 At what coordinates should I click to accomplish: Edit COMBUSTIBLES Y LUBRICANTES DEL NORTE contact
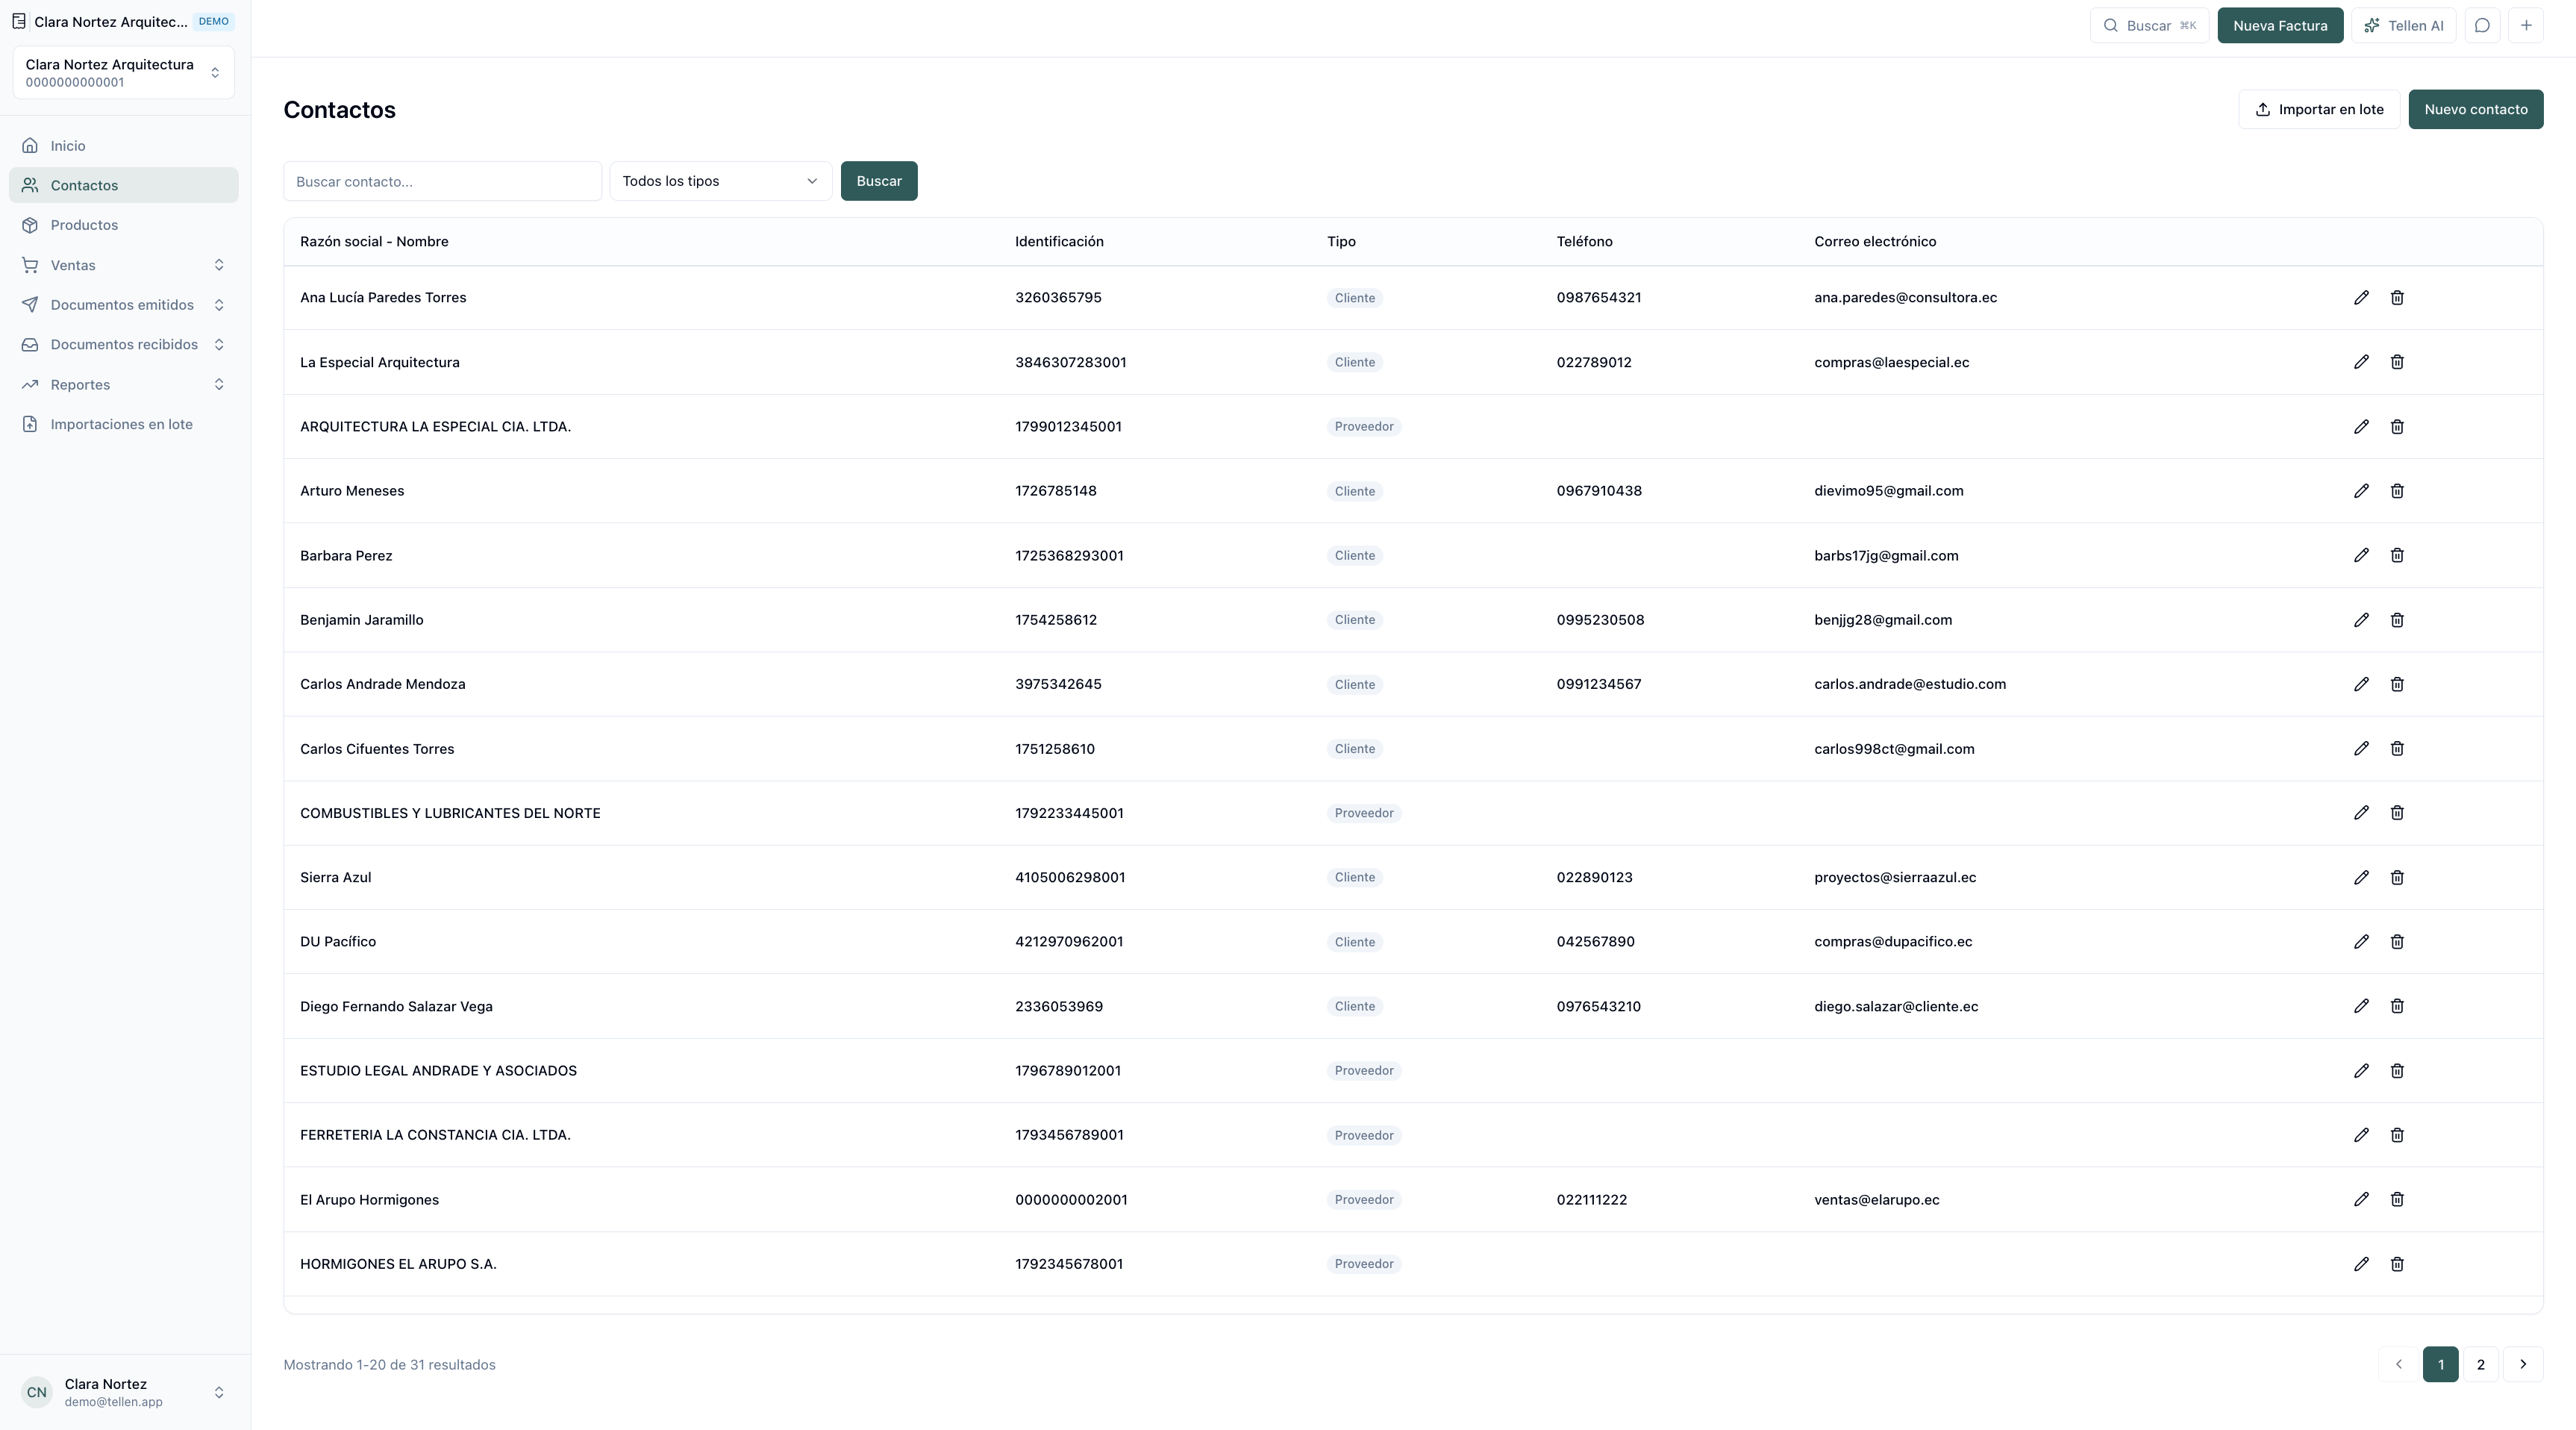click(x=2361, y=813)
